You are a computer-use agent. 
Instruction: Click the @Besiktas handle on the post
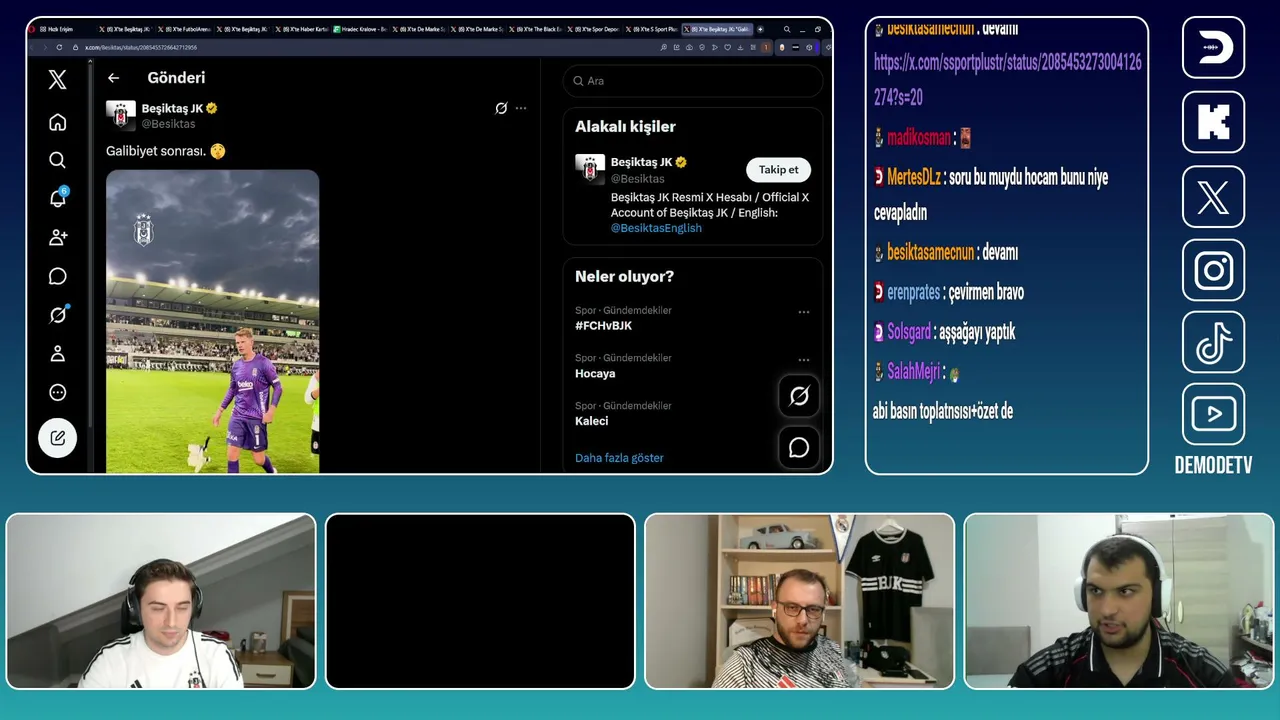(x=168, y=124)
